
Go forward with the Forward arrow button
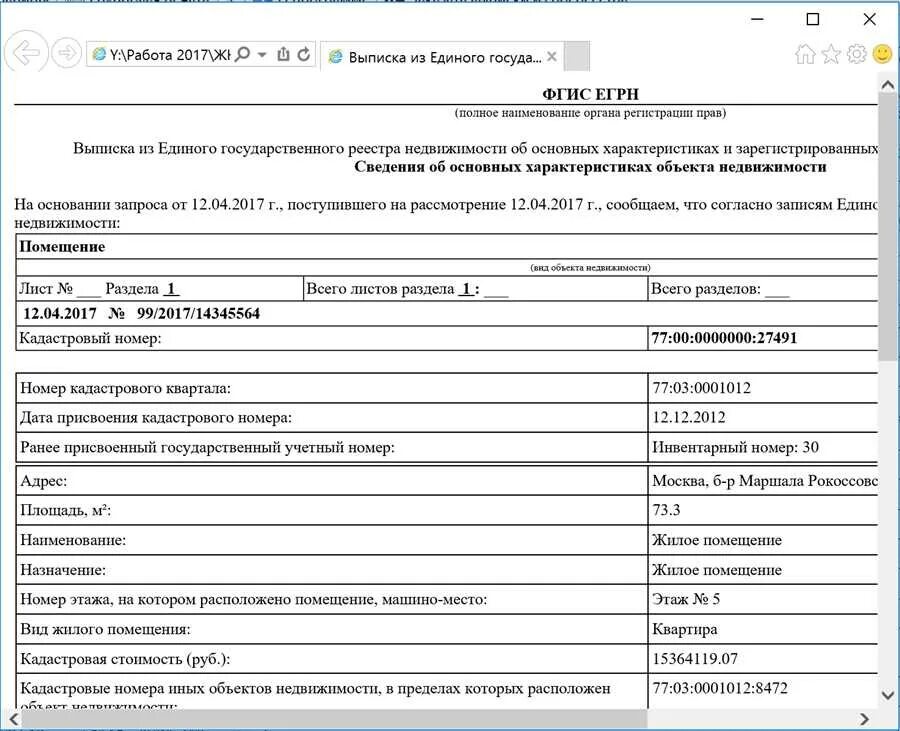67,53
